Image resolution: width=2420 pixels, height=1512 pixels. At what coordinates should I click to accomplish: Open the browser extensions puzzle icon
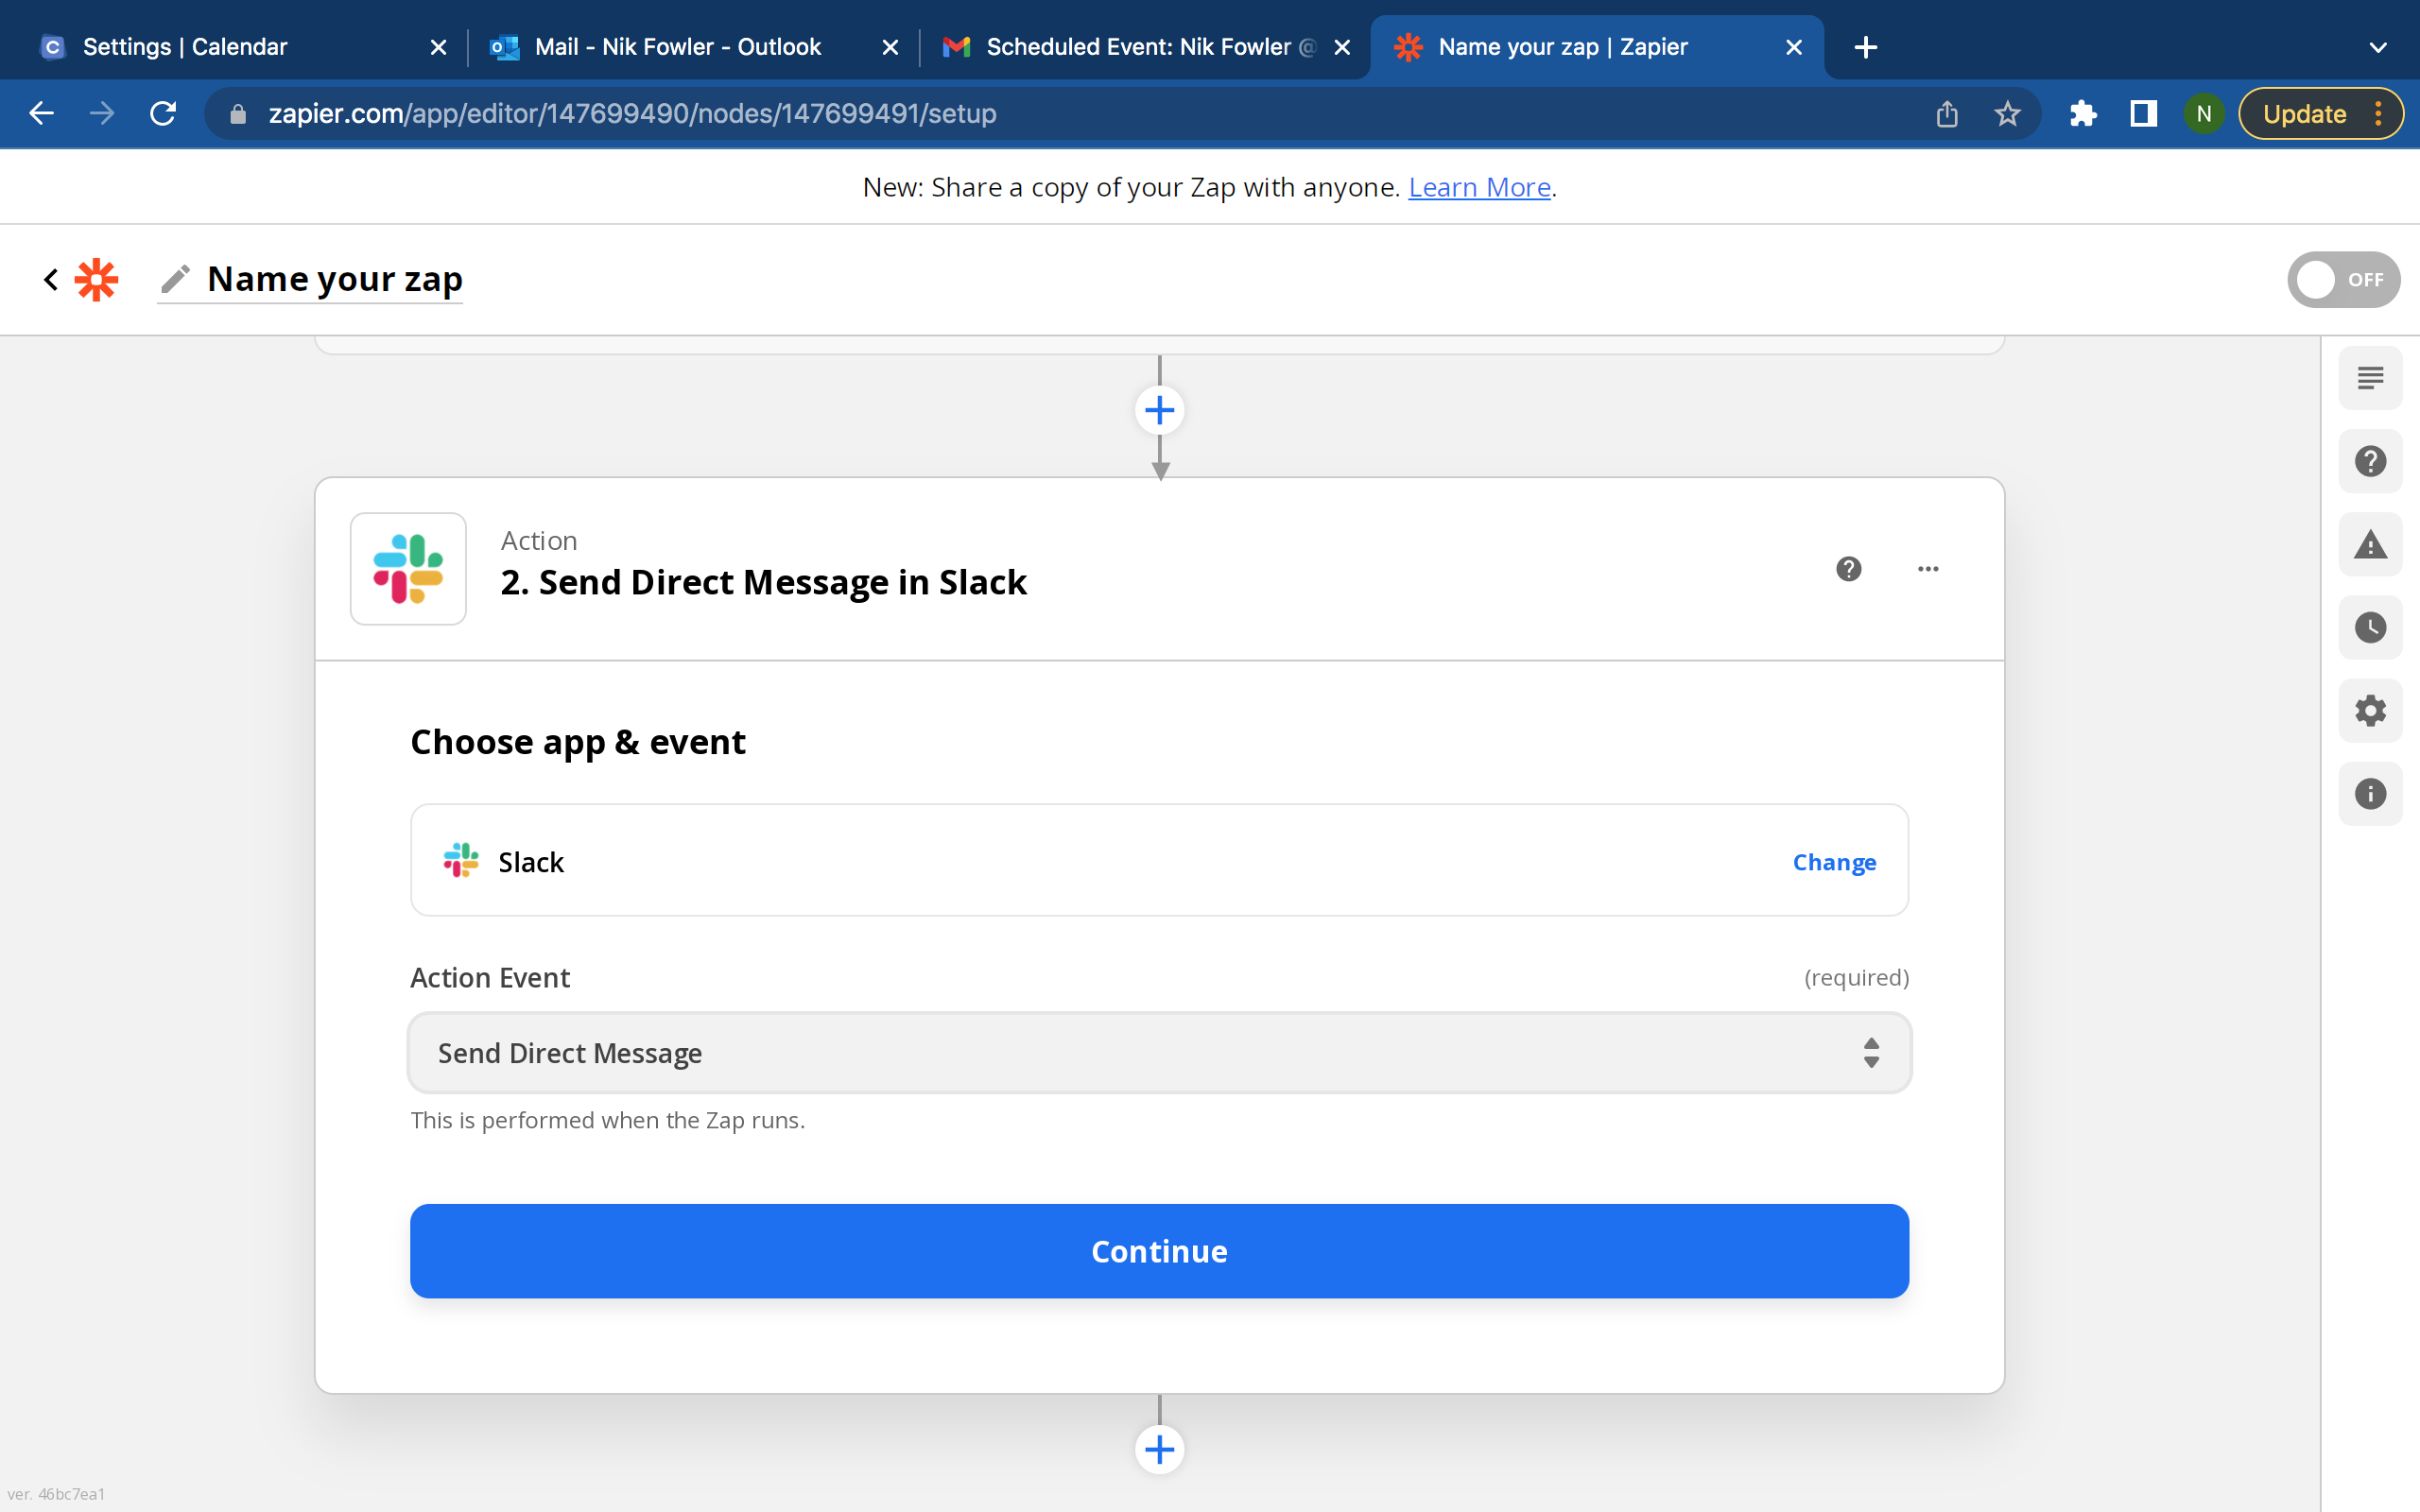click(x=2082, y=113)
